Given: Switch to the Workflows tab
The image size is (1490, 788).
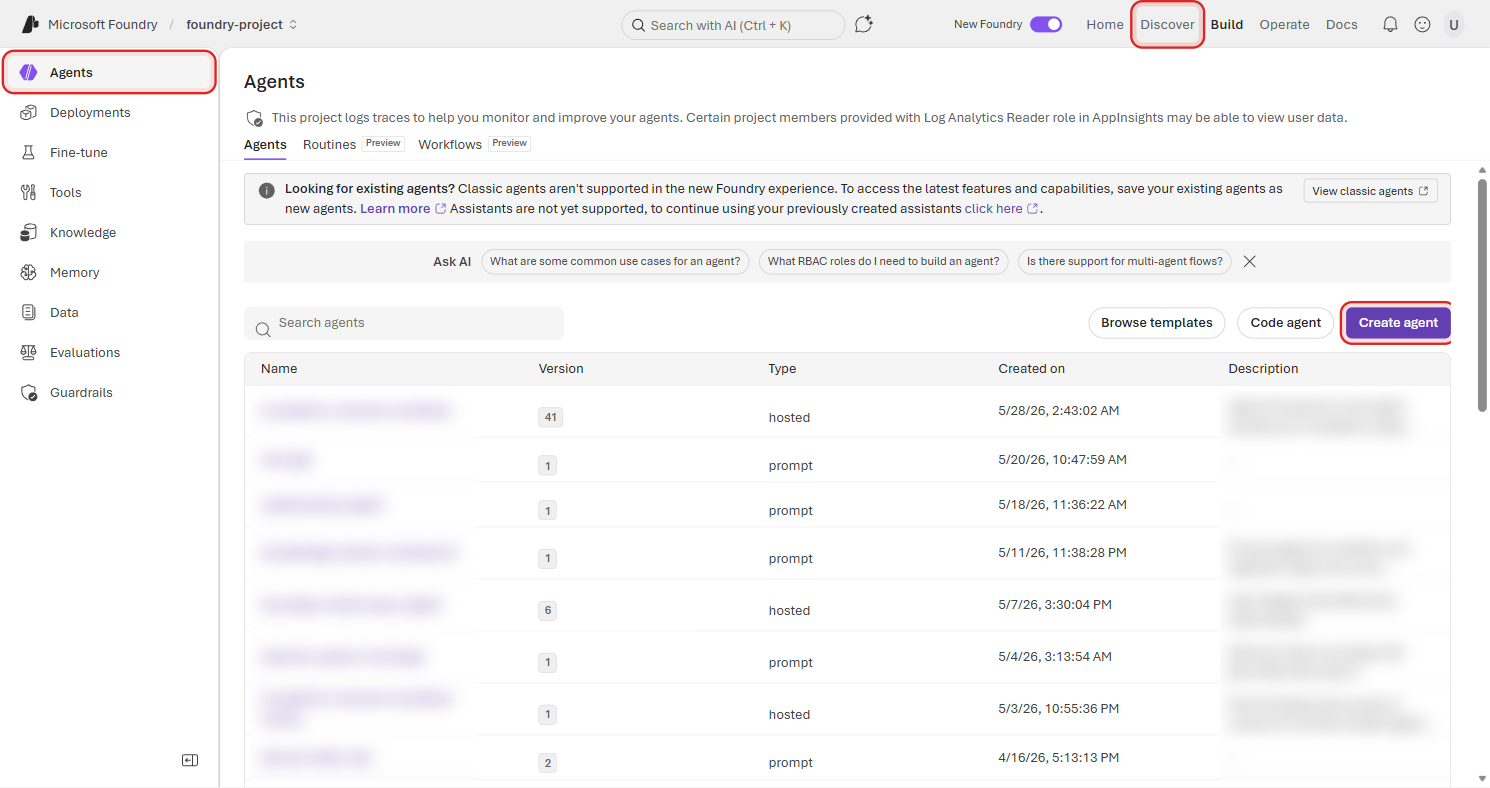Looking at the screenshot, I should pos(450,144).
